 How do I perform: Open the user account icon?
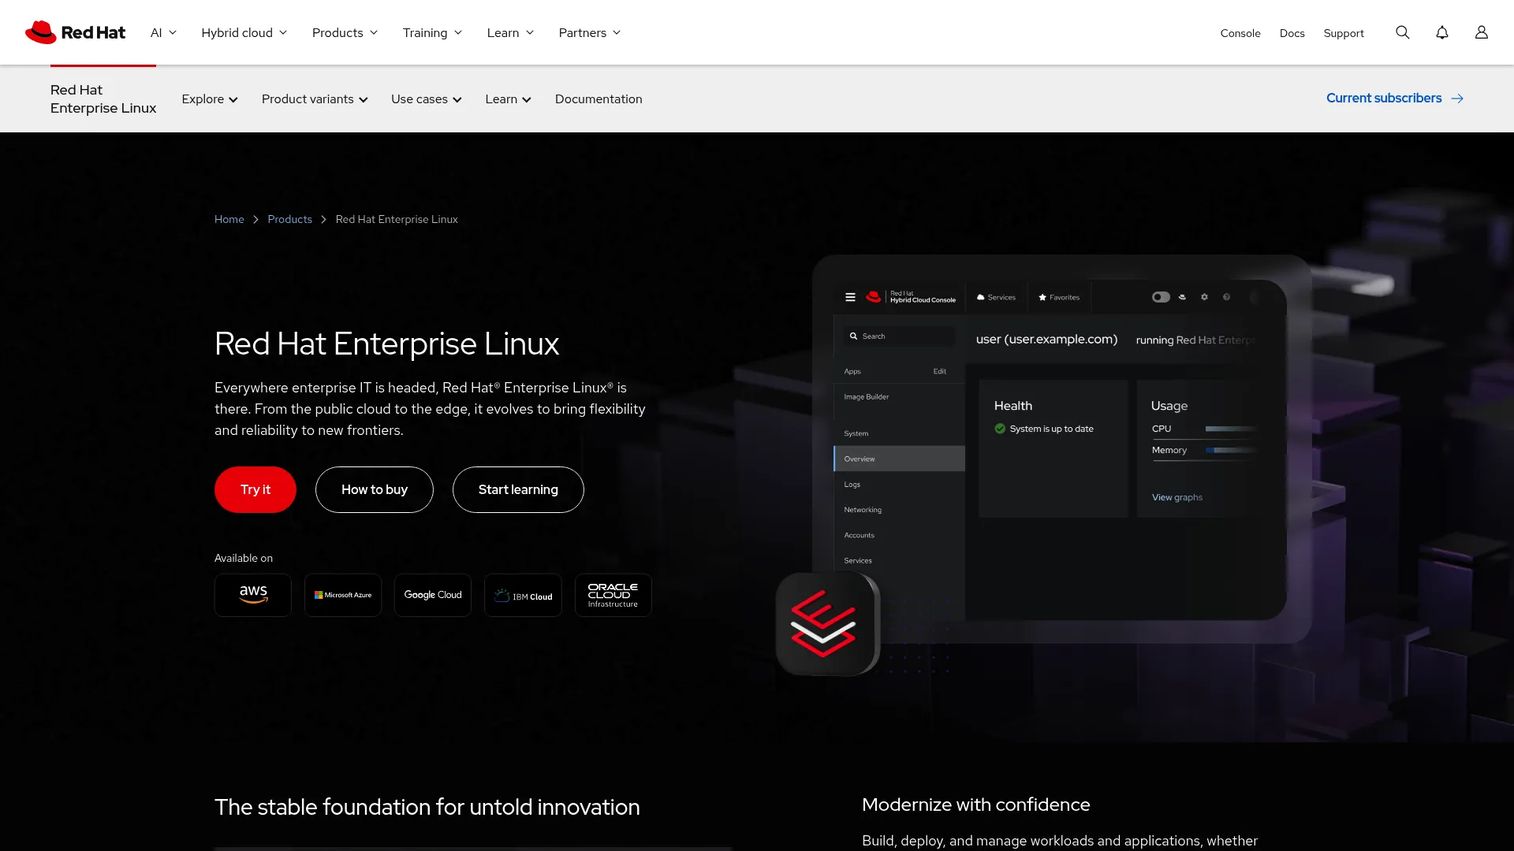pos(1481,32)
